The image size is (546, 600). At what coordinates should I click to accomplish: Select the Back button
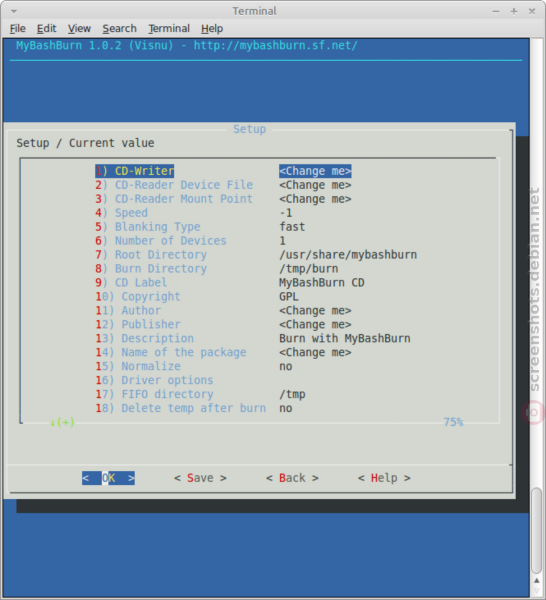click(292, 478)
